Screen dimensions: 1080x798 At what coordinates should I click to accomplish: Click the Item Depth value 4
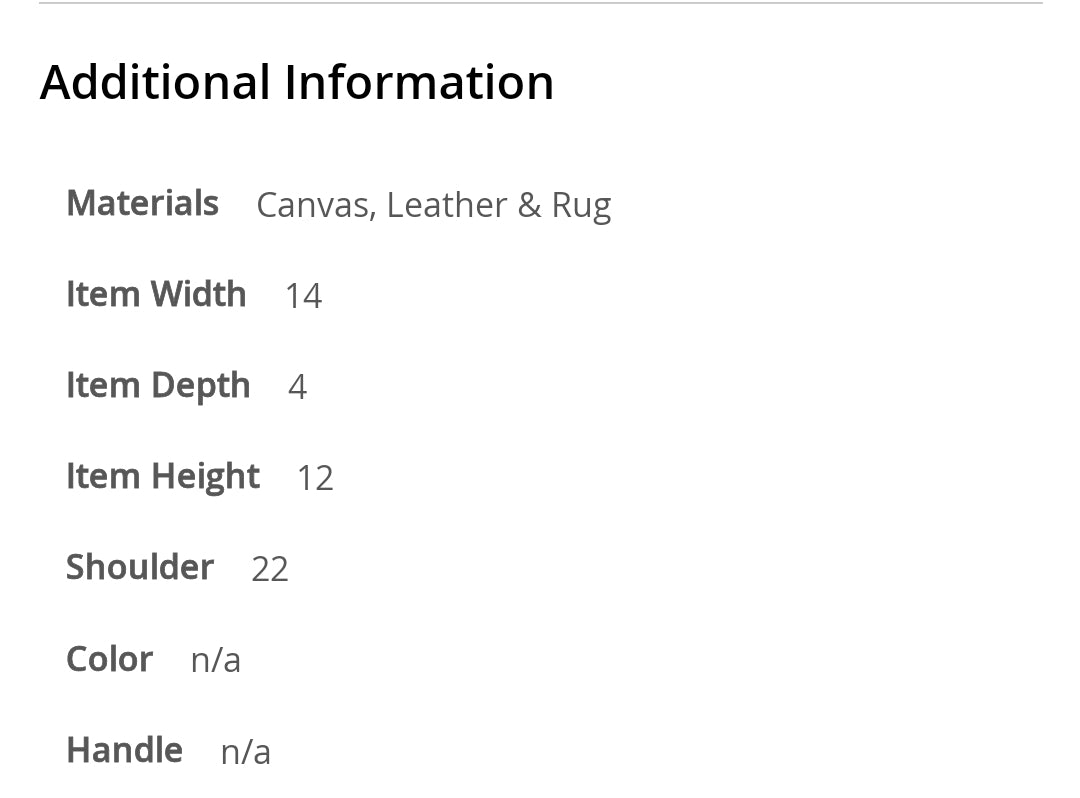coord(297,387)
